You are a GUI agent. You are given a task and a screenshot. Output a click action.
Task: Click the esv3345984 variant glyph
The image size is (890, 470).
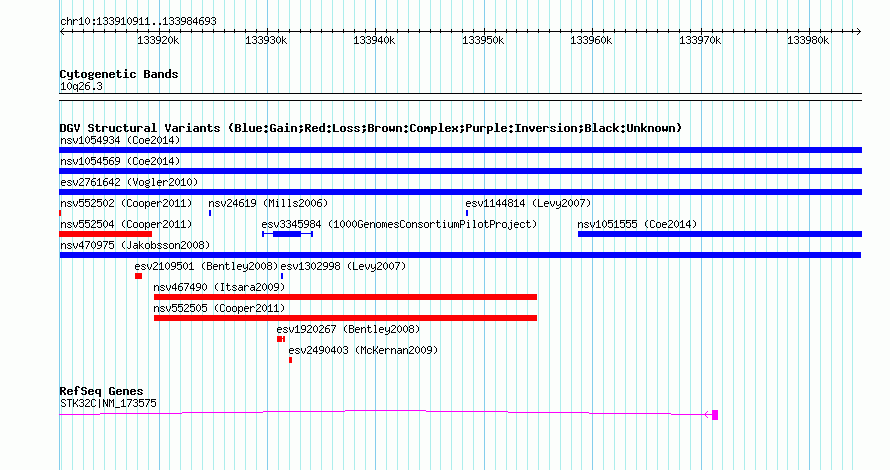click(x=287, y=234)
